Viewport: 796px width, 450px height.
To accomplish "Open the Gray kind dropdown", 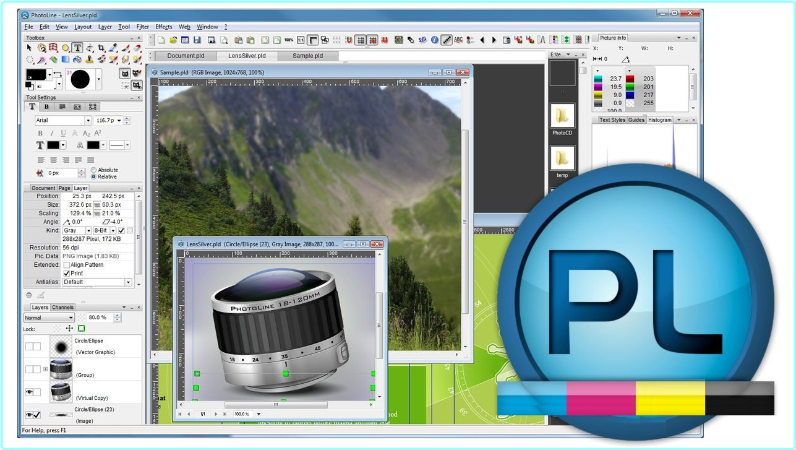I will point(88,231).
